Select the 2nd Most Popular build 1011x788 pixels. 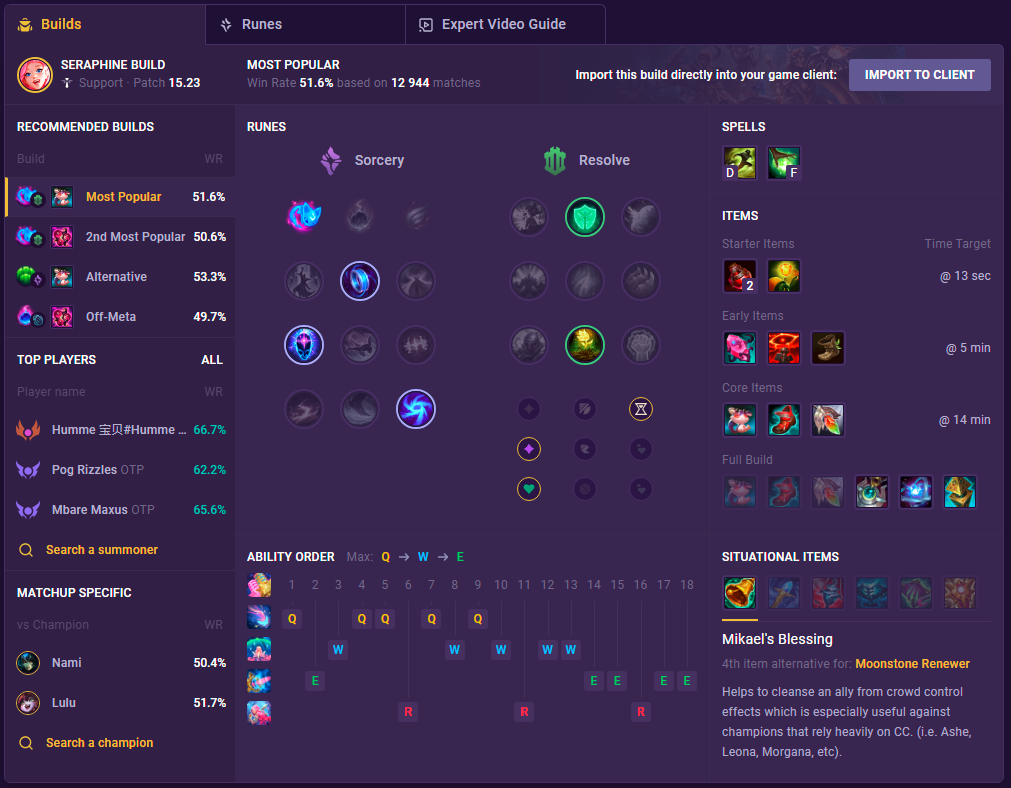pos(120,237)
